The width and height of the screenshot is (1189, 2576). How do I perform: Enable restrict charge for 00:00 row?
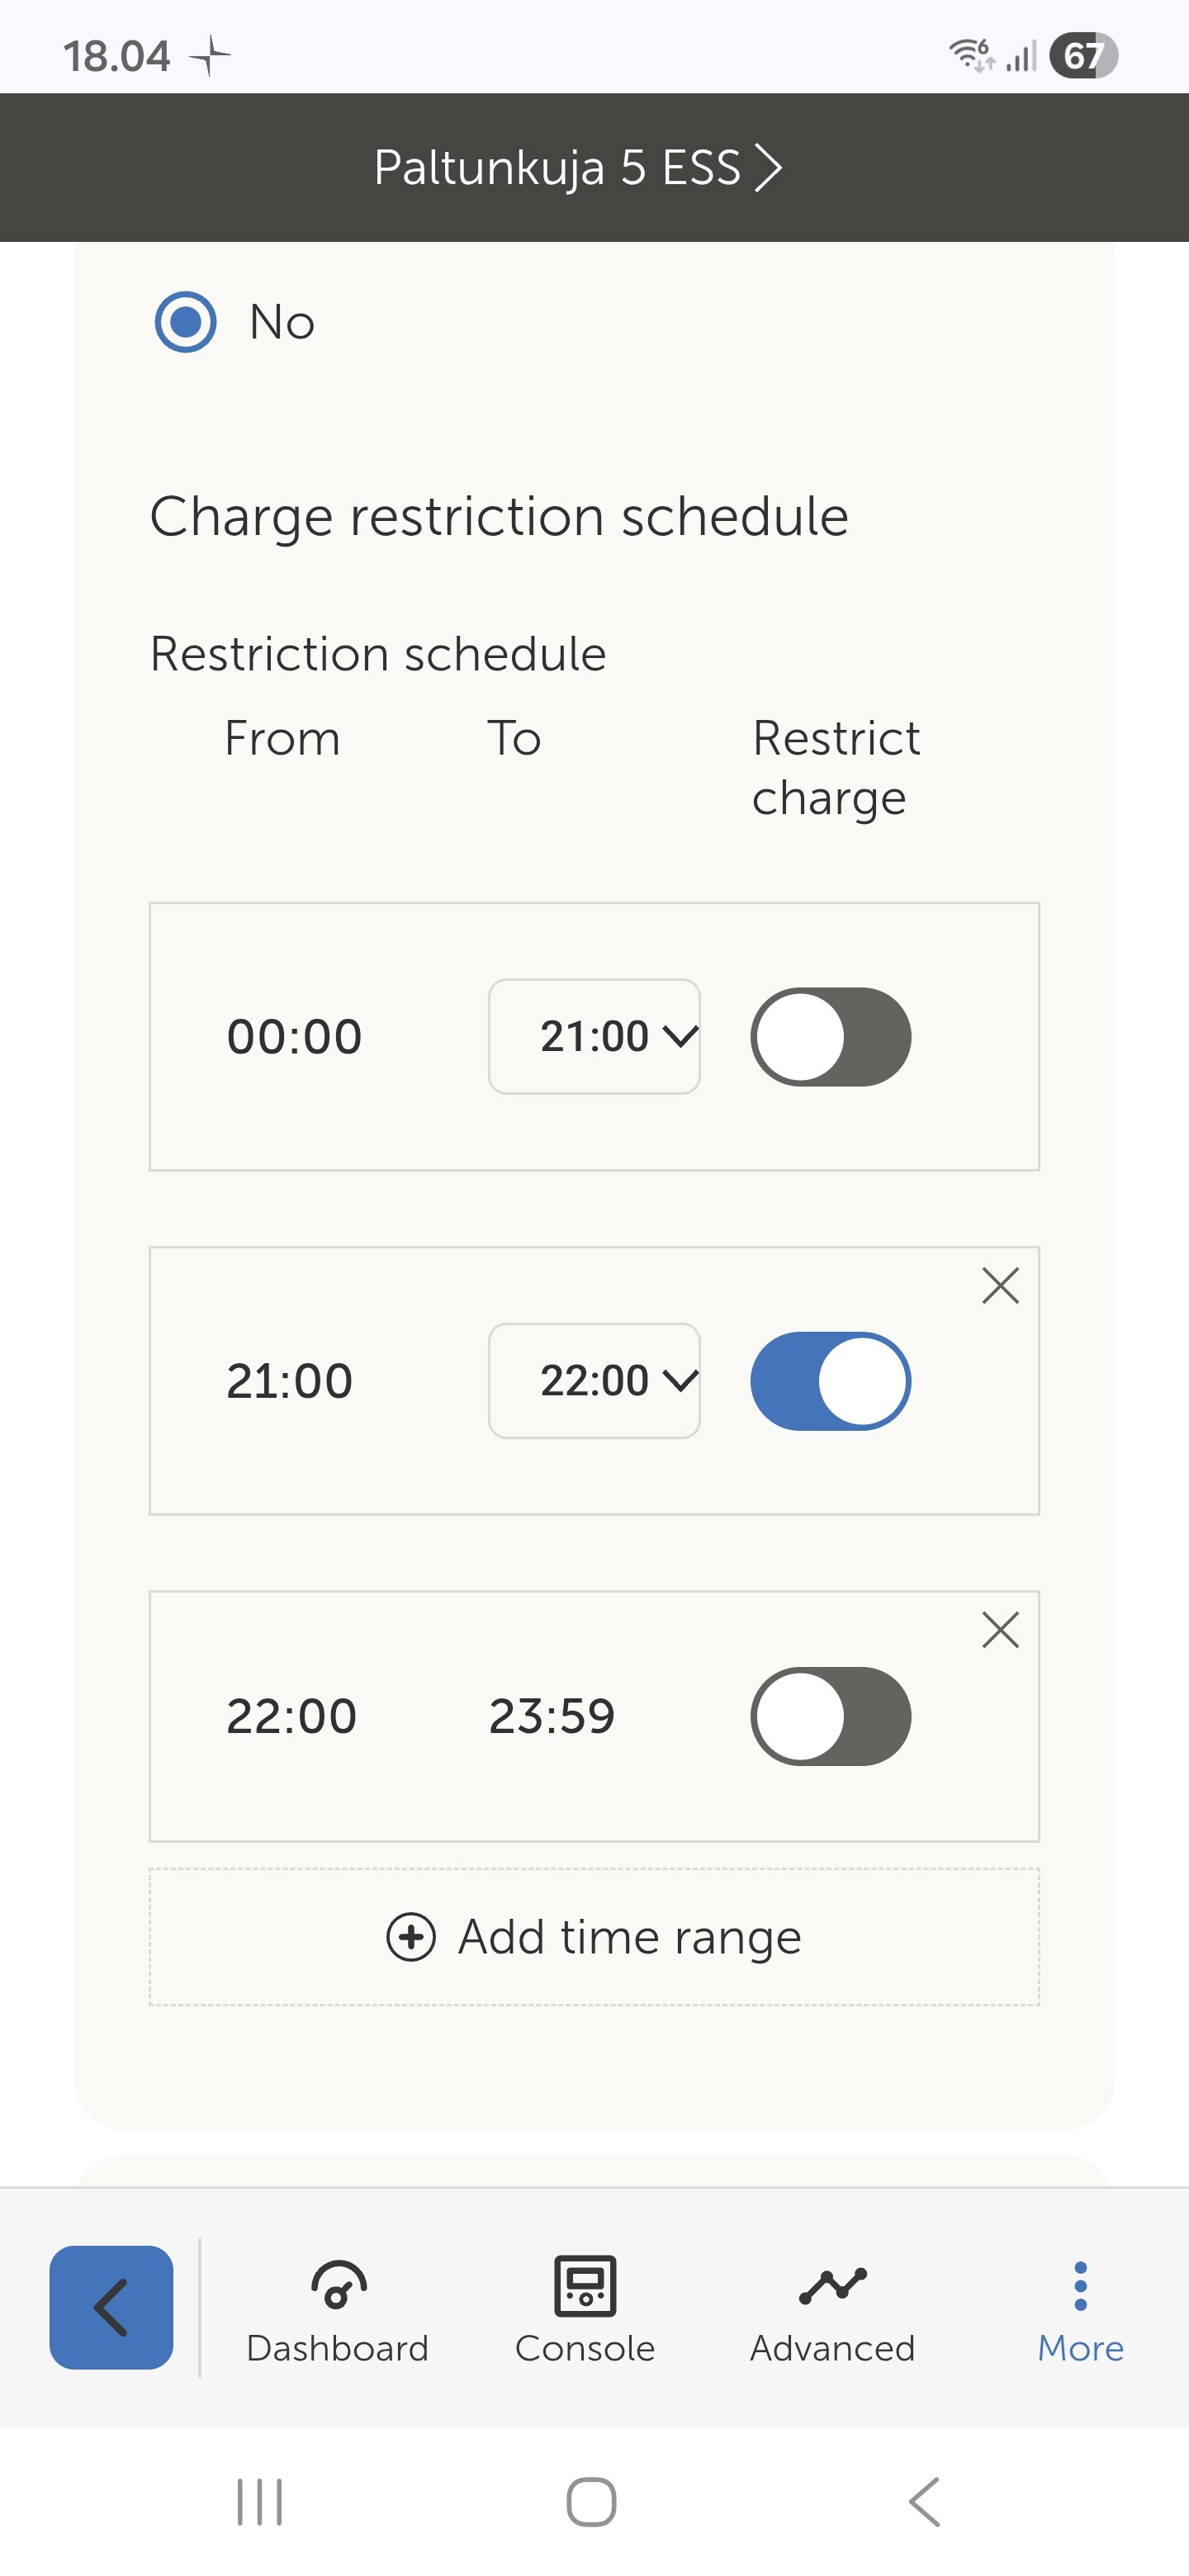point(830,1037)
